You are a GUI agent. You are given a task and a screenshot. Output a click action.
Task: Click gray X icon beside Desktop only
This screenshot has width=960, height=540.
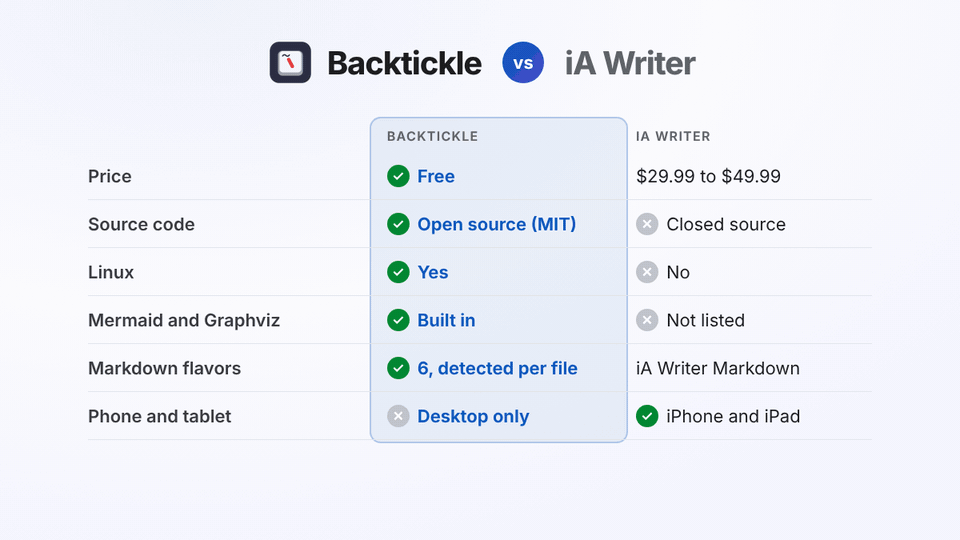coord(398,416)
